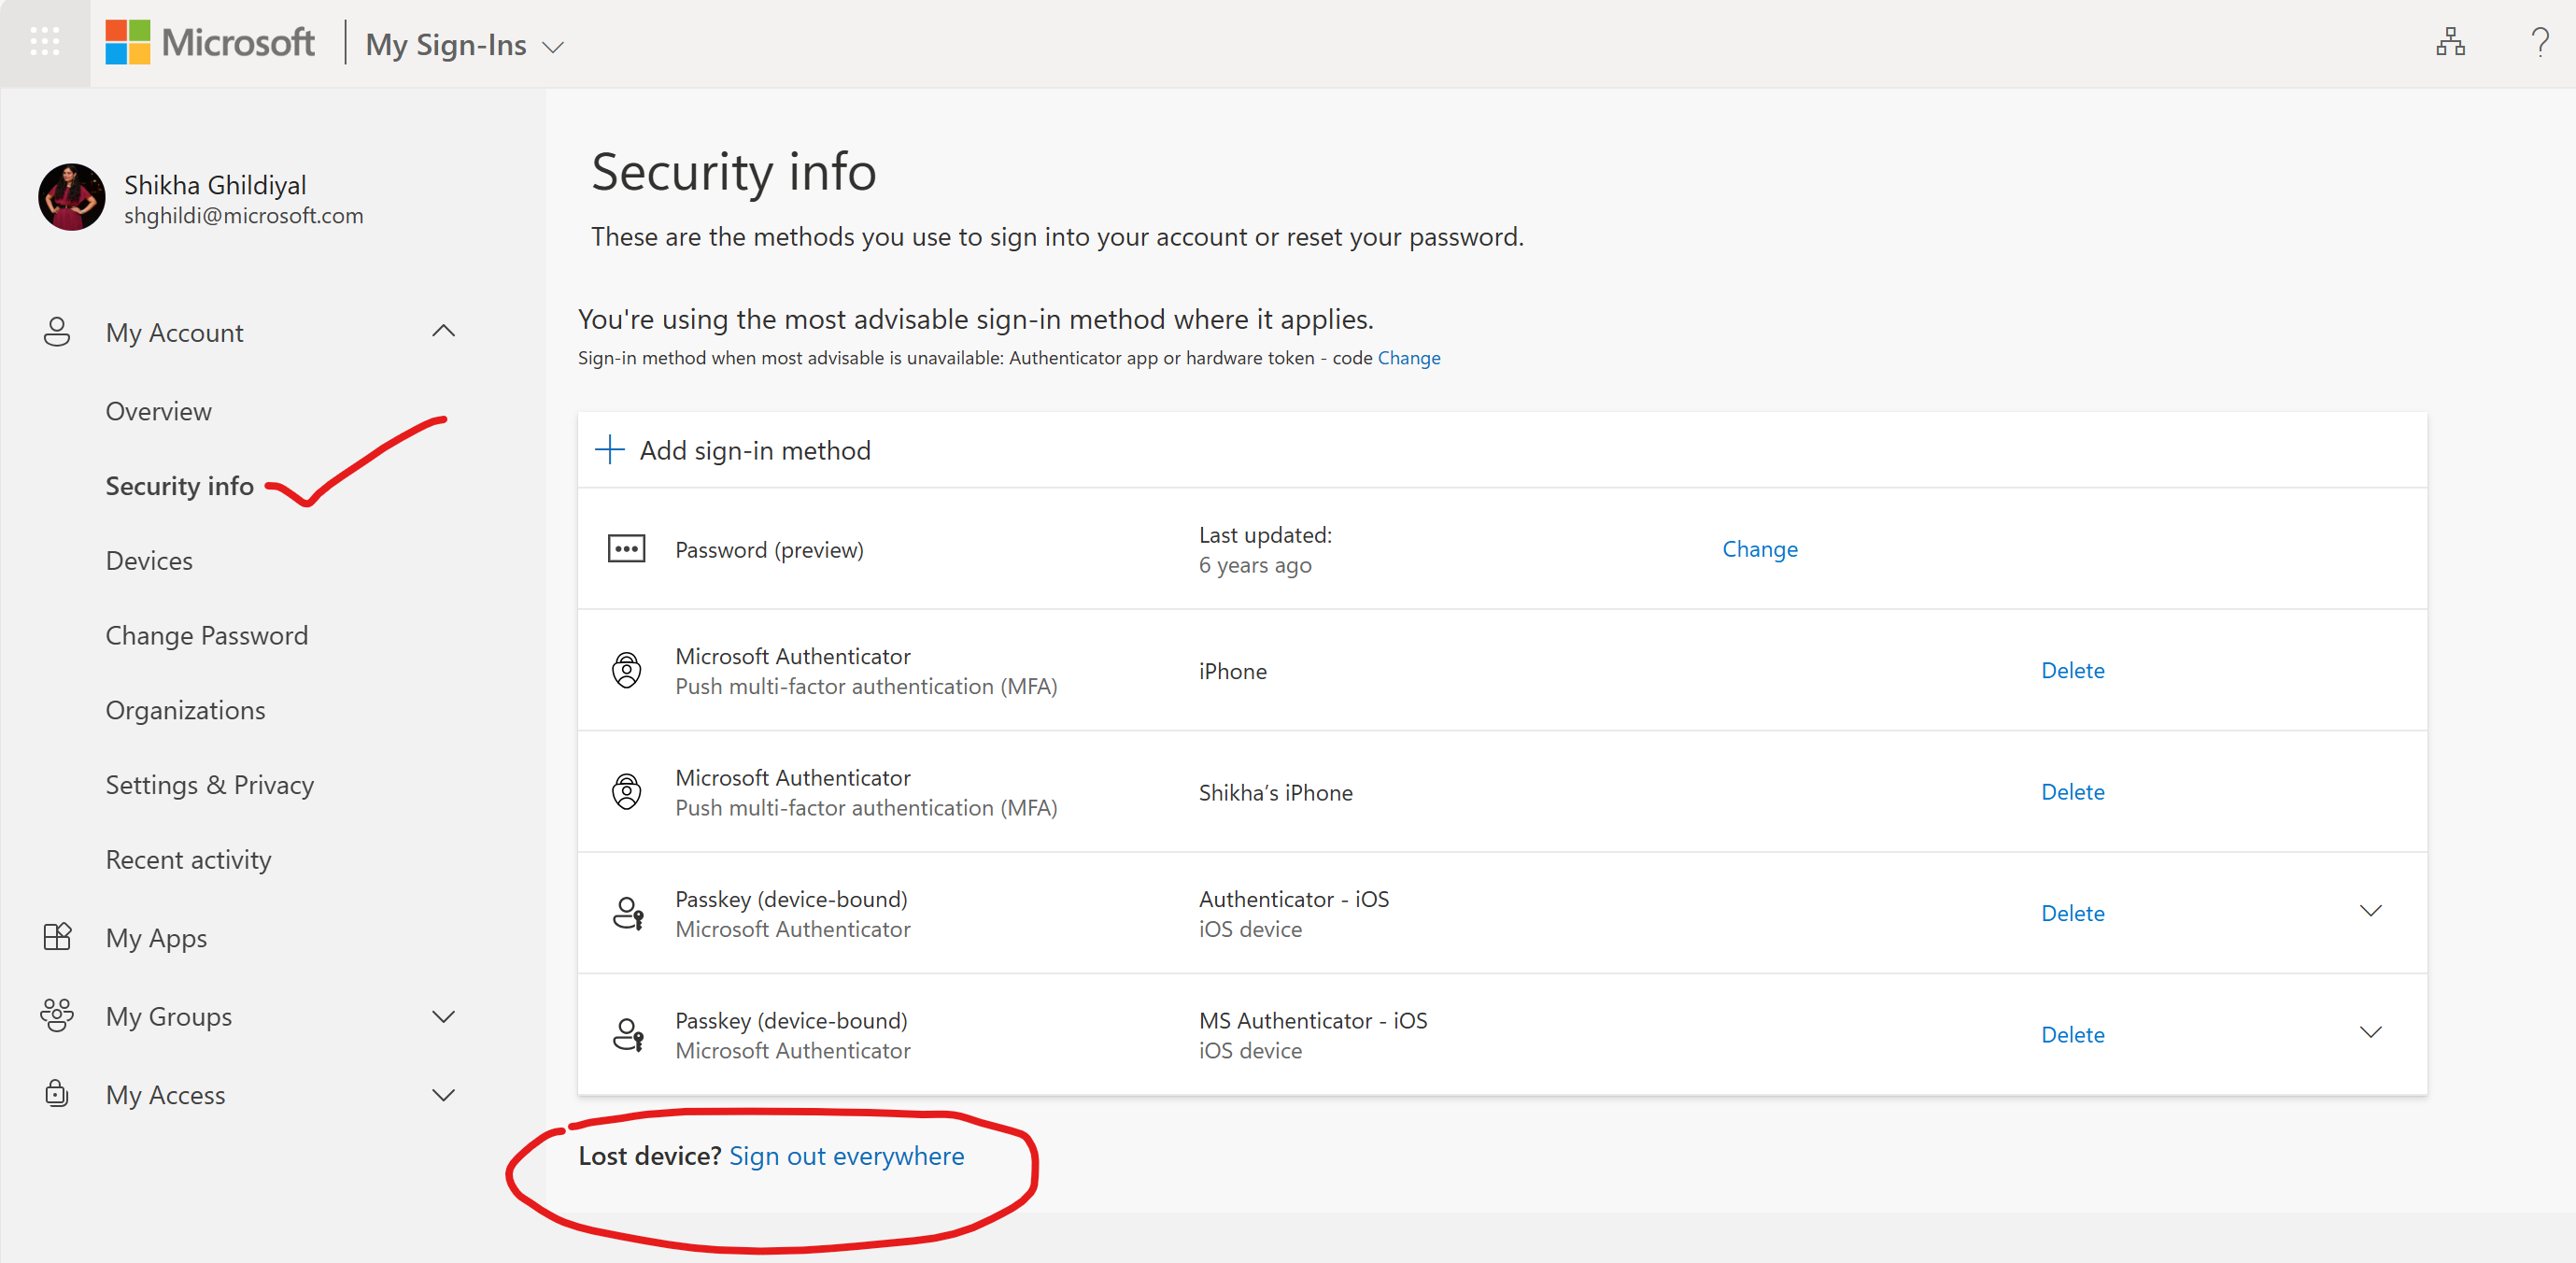Click the Password (preview) row icon
The image size is (2576, 1263).
(x=626, y=549)
